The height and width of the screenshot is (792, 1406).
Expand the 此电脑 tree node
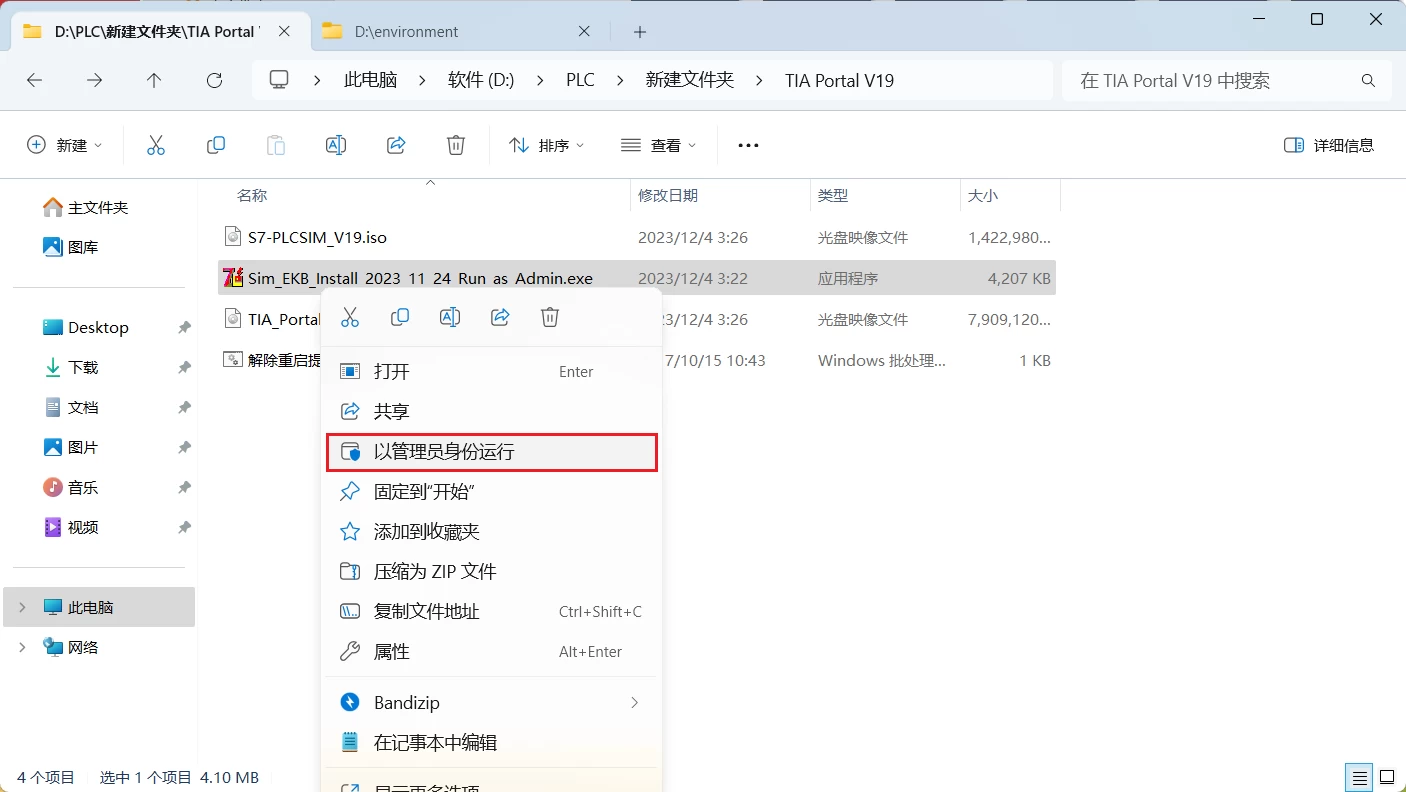point(22,607)
